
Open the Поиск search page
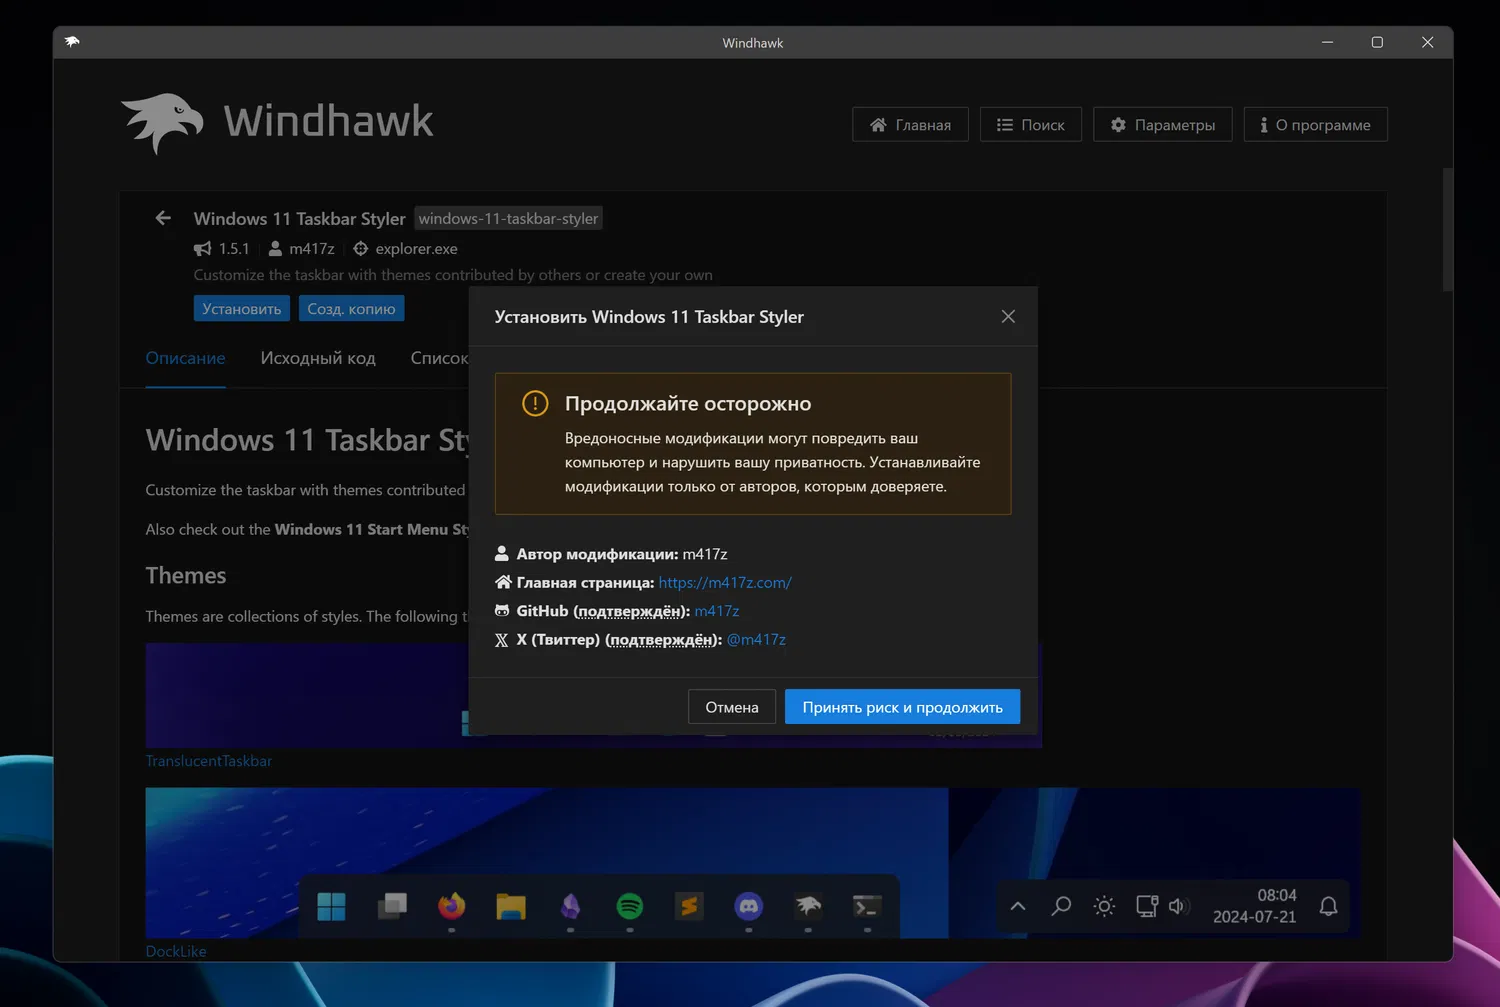(1031, 125)
